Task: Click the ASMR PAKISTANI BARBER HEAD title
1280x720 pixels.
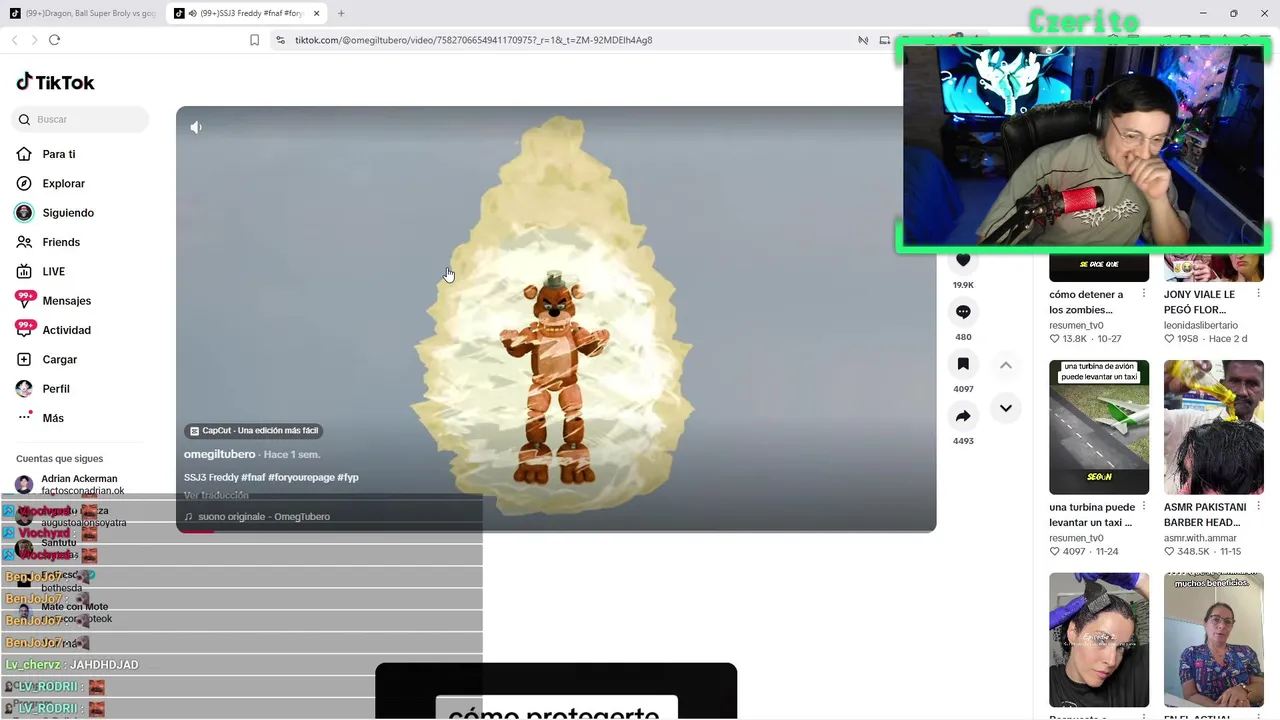Action: pyautogui.click(x=1205, y=515)
